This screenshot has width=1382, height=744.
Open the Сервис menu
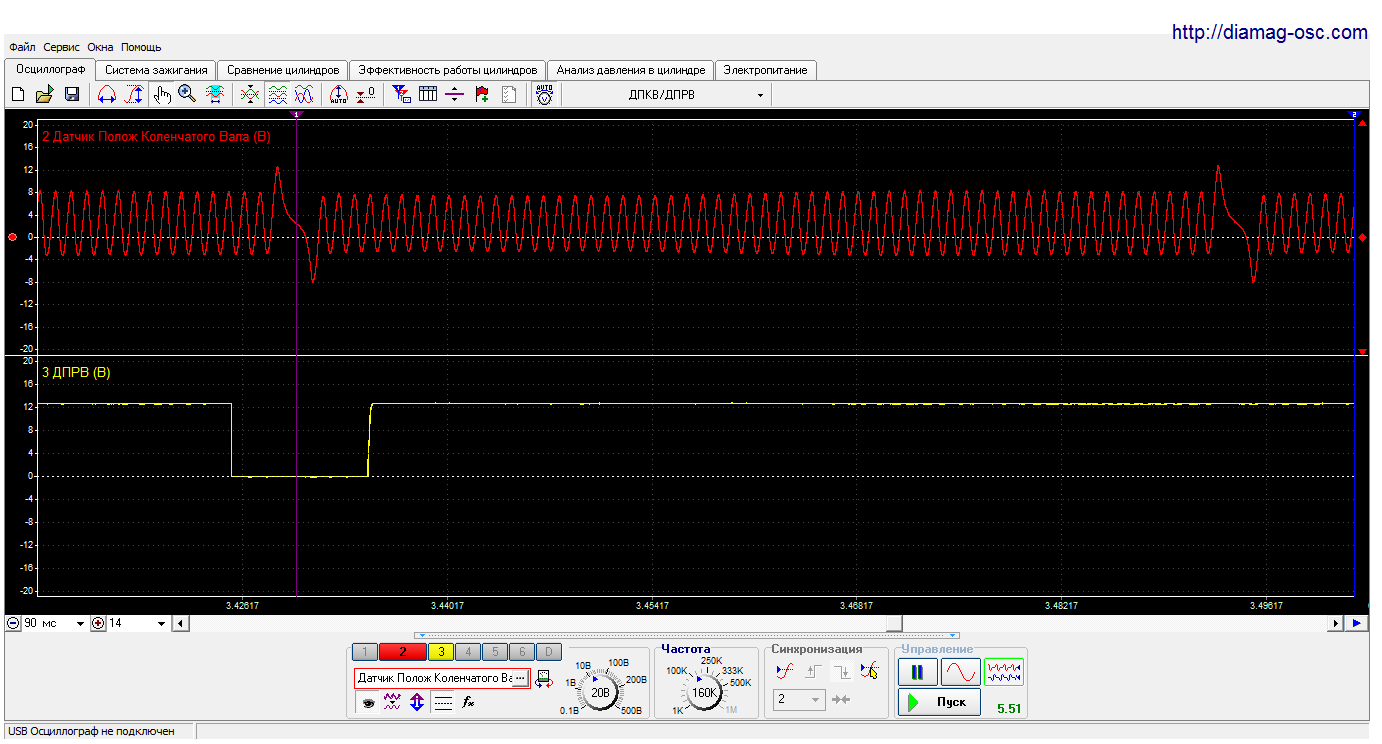tap(62, 47)
